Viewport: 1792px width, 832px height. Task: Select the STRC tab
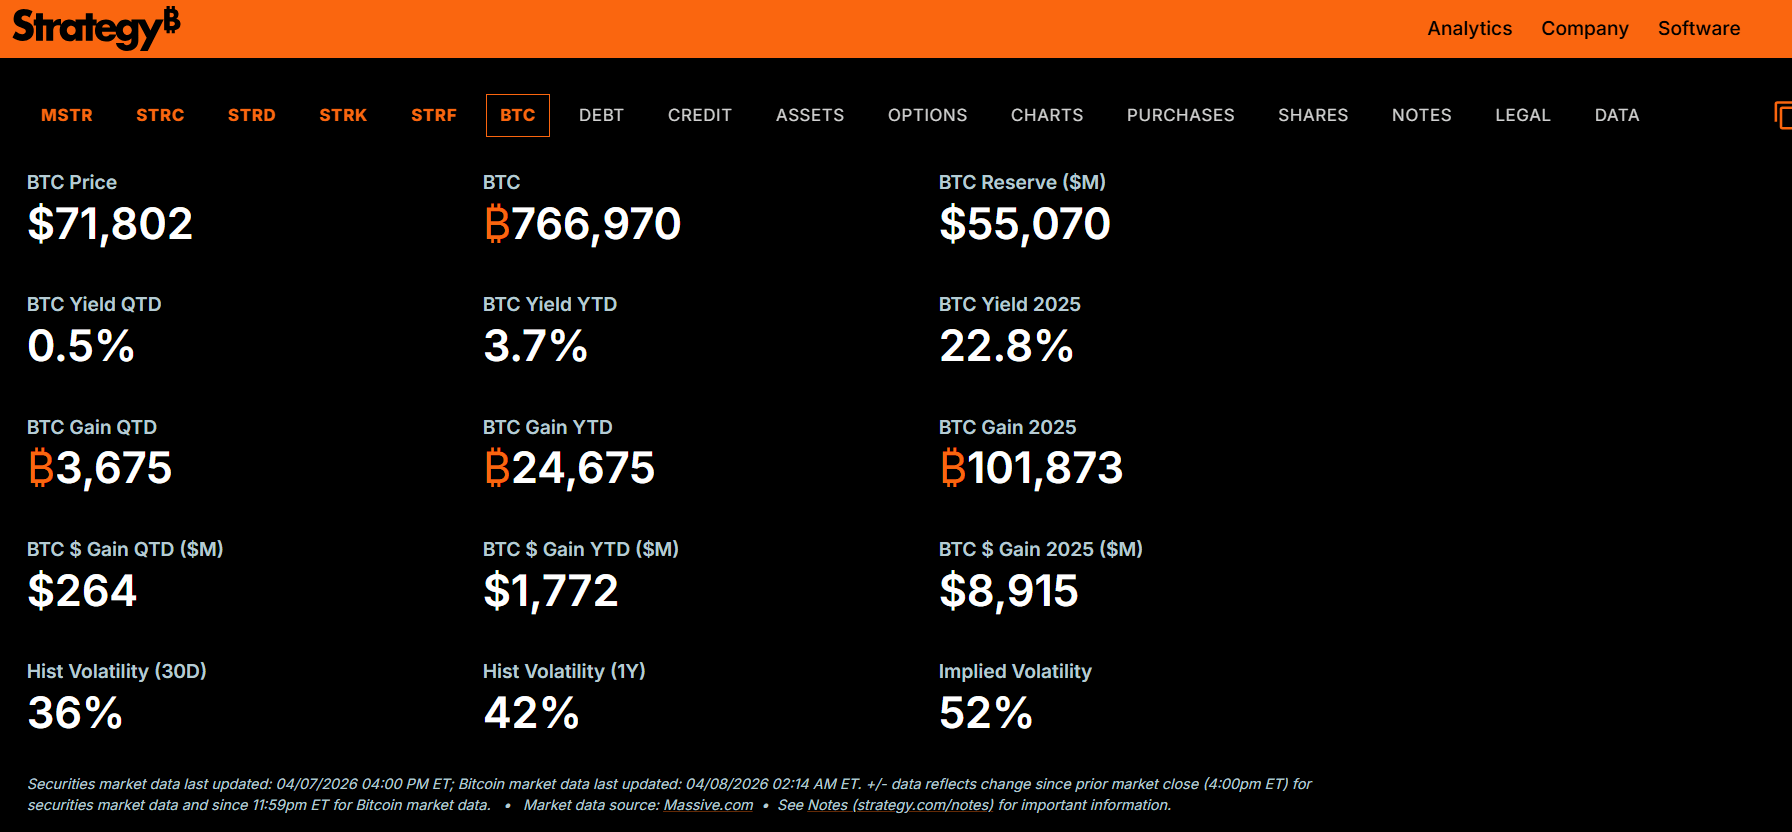coord(160,115)
